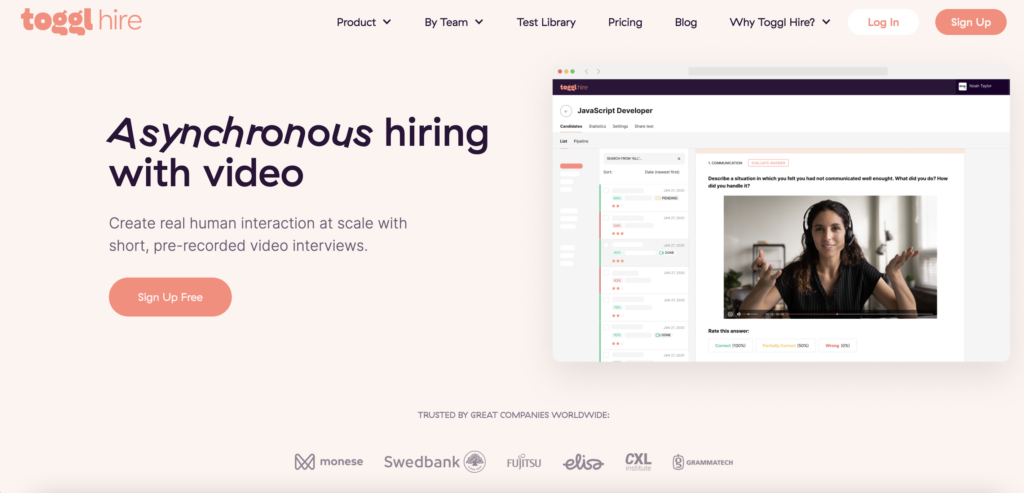Click the Fujitsu logo
1024x493 pixels.
tap(524, 462)
